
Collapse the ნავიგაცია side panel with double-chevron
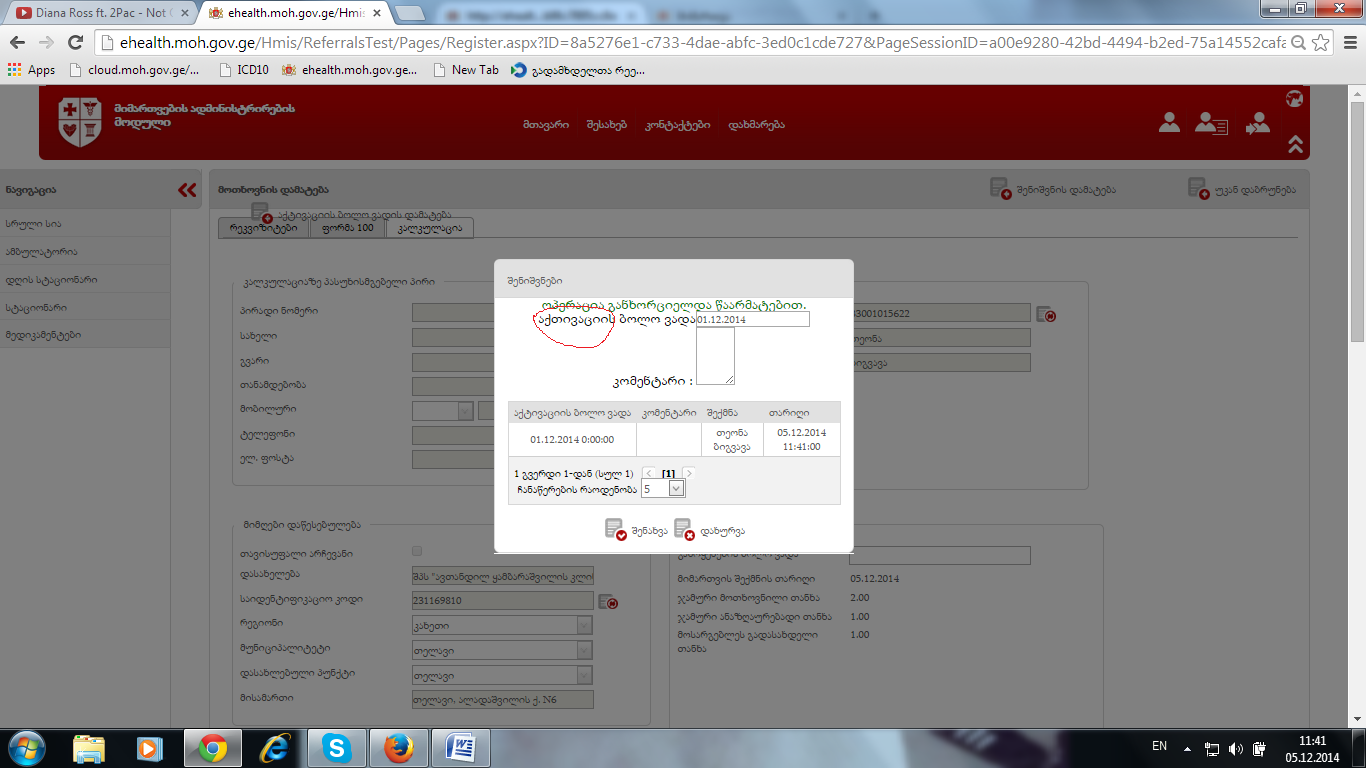click(187, 190)
